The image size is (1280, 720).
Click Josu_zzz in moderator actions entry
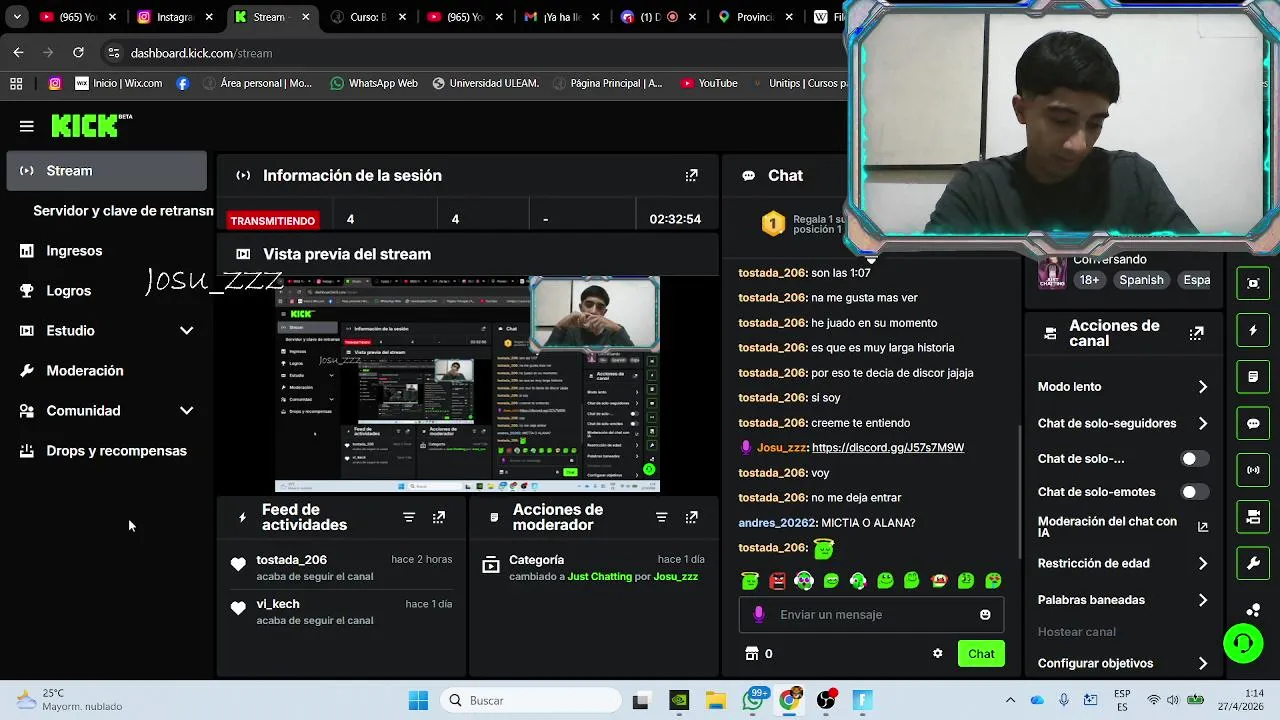[x=675, y=577]
